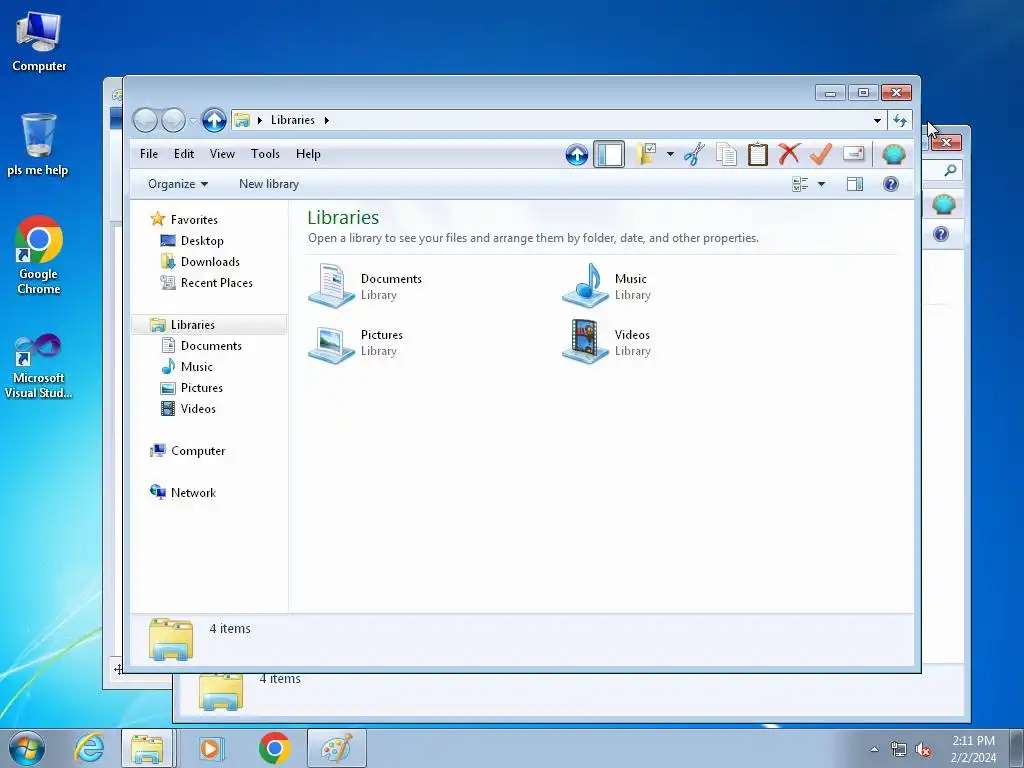
Task: Click the blue Up icon next to the Help menu
Action: (x=576, y=155)
